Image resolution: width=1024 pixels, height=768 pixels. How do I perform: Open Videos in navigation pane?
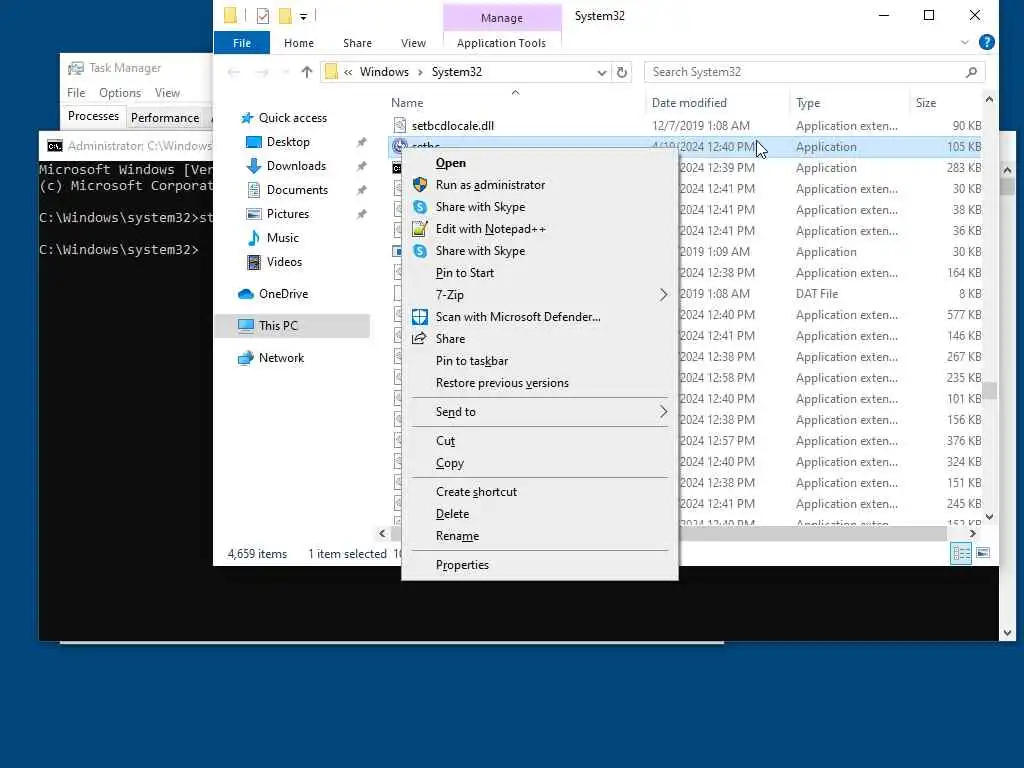coord(284,262)
